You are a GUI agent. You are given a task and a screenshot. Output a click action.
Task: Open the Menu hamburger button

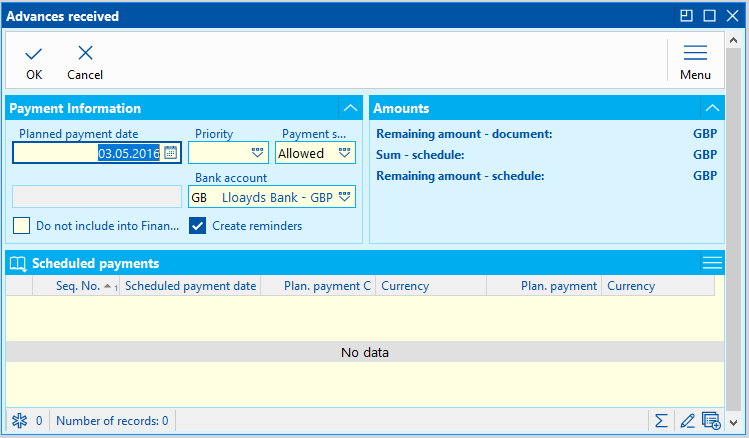[695, 63]
